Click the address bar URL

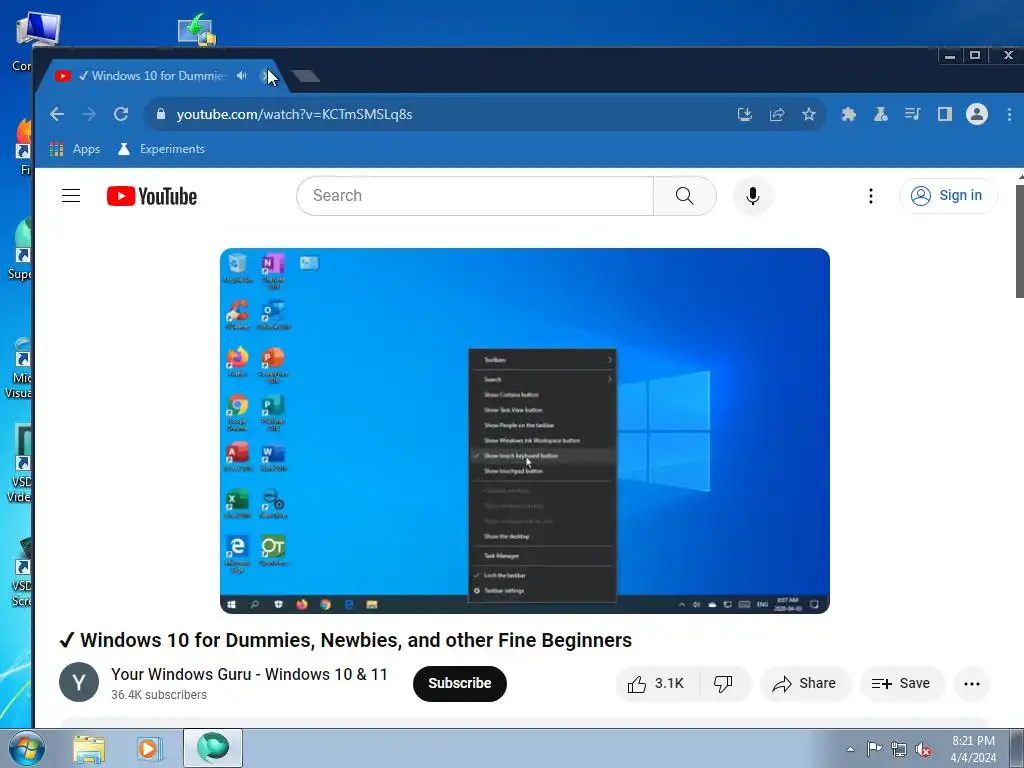point(295,114)
